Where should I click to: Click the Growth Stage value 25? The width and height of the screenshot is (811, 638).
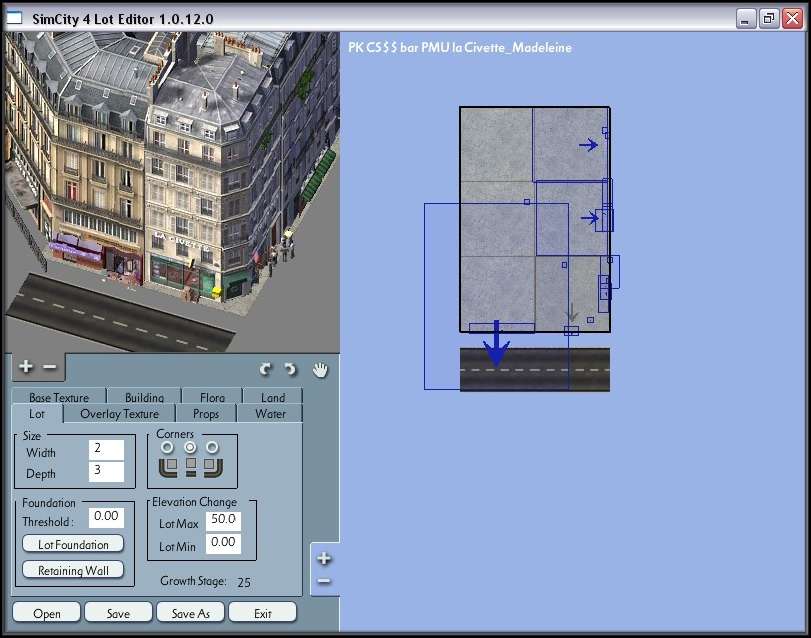[x=244, y=583]
